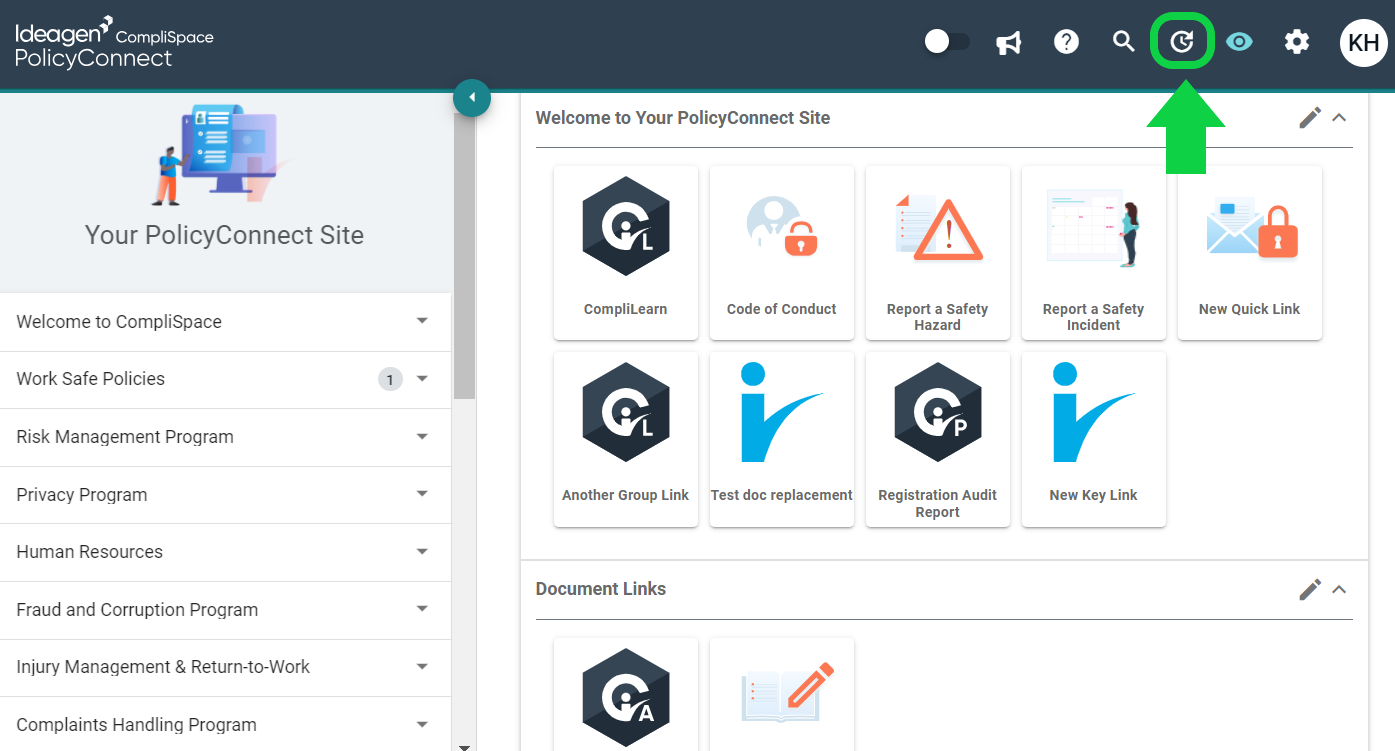Click the sidebar vertical scrollbar thumb
This screenshot has height=751, width=1395.
point(464,256)
